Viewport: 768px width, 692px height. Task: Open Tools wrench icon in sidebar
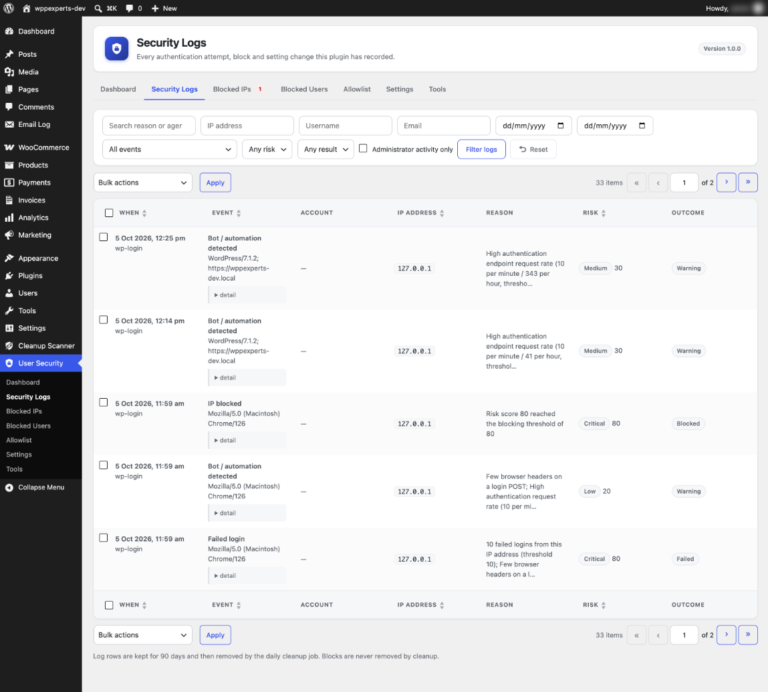pyautogui.click(x=9, y=310)
